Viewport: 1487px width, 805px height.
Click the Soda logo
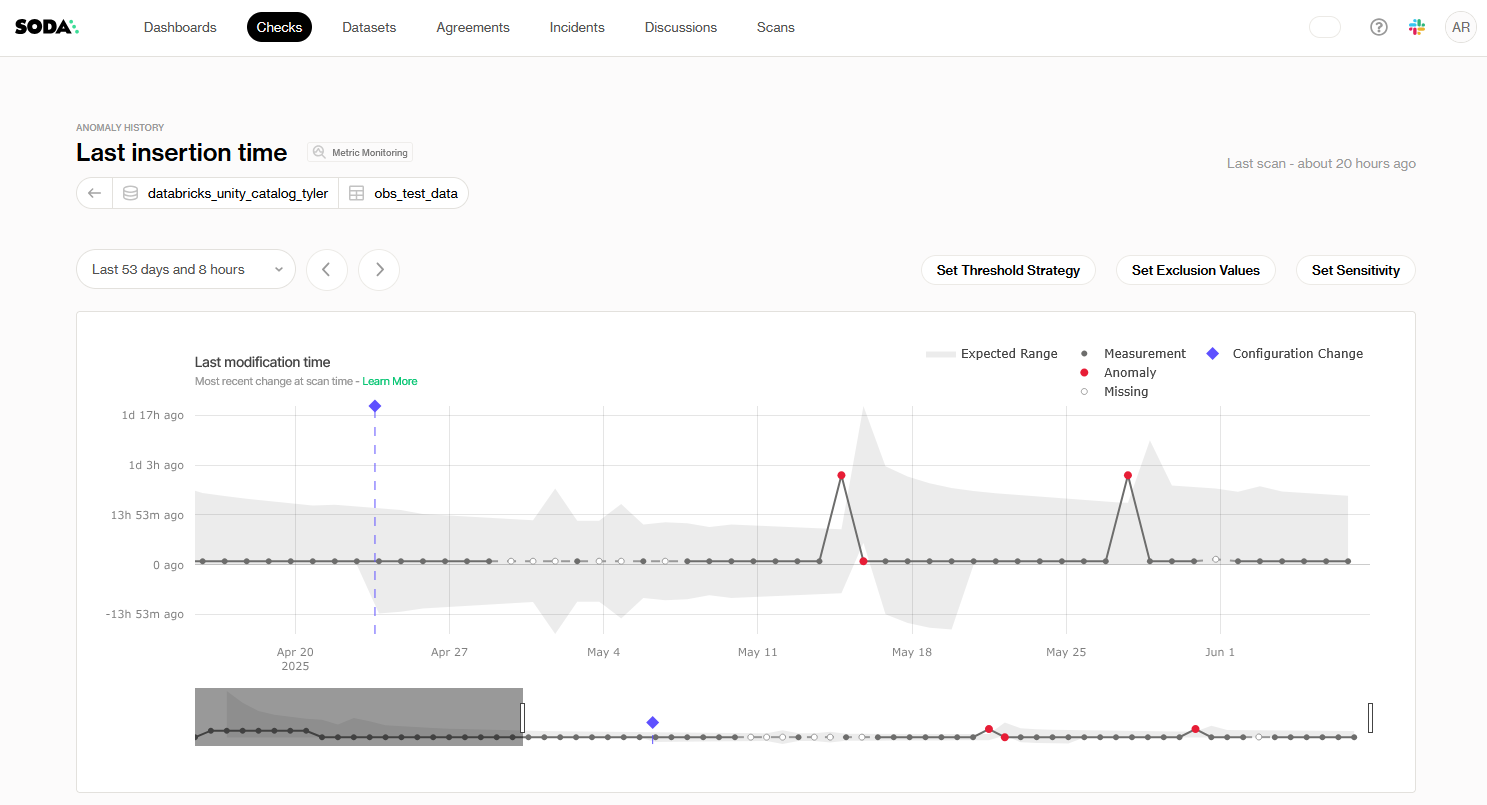pyautogui.click(x=46, y=27)
